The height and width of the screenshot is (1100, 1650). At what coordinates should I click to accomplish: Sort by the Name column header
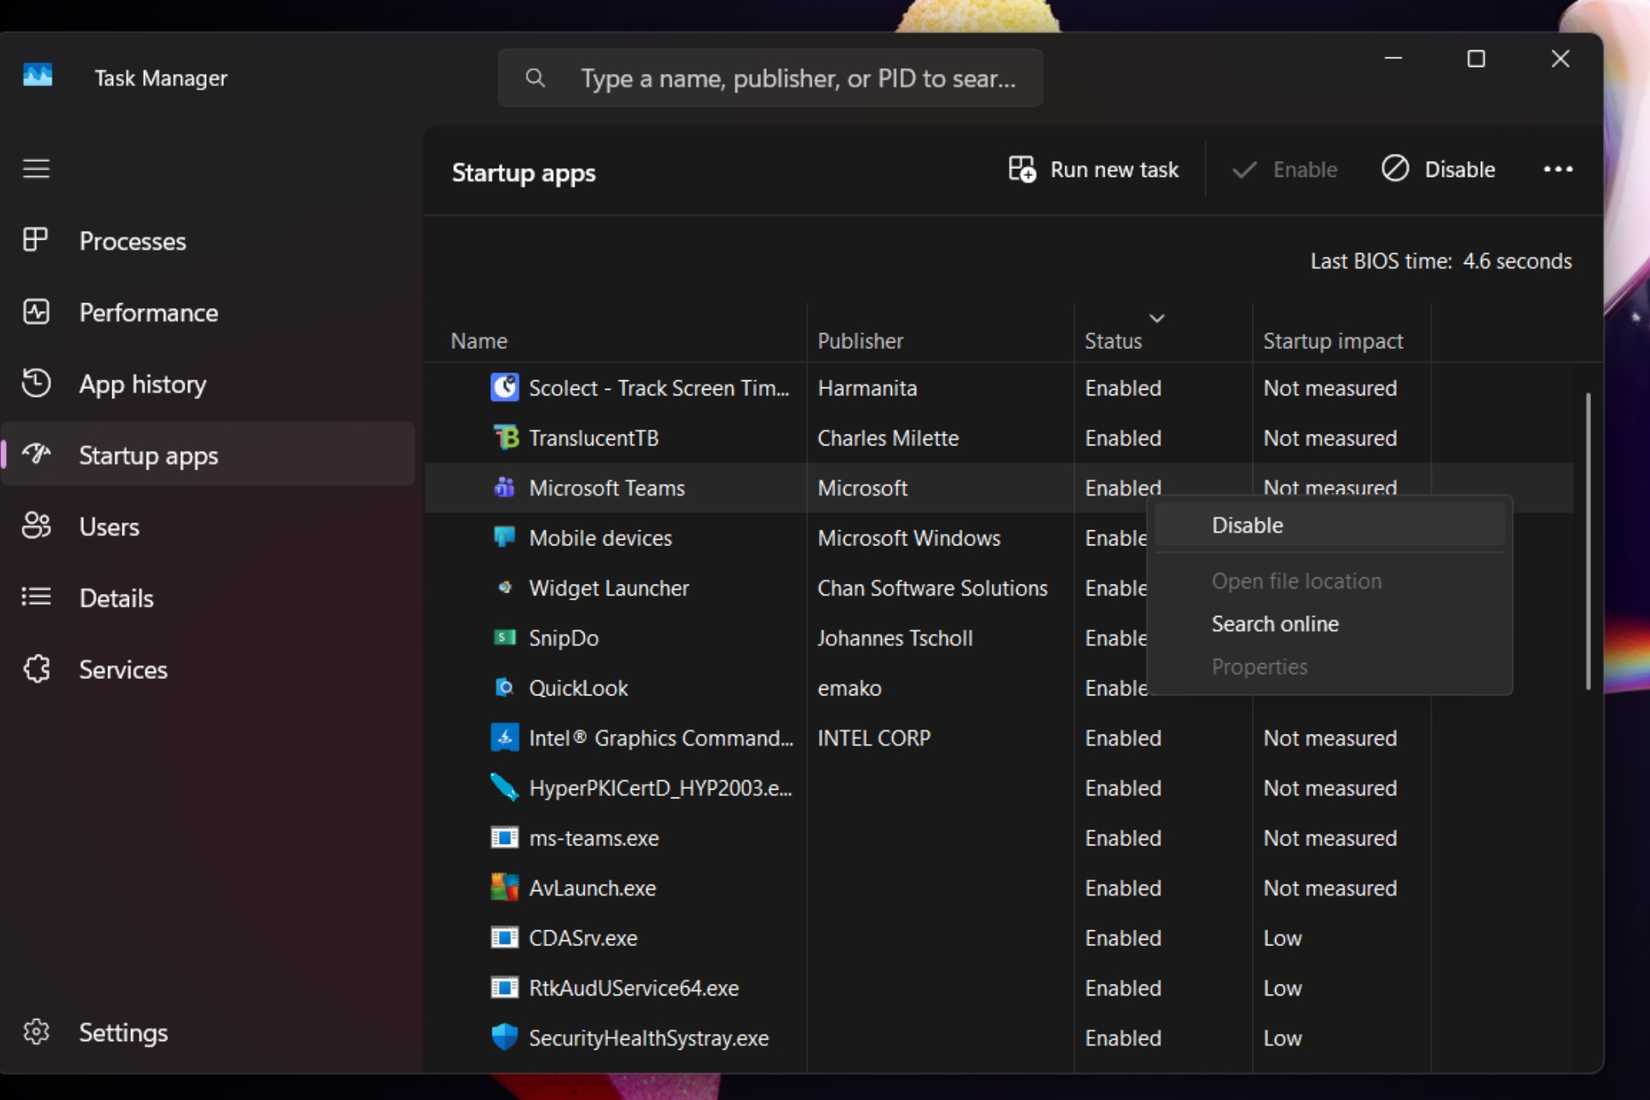pos(616,334)
